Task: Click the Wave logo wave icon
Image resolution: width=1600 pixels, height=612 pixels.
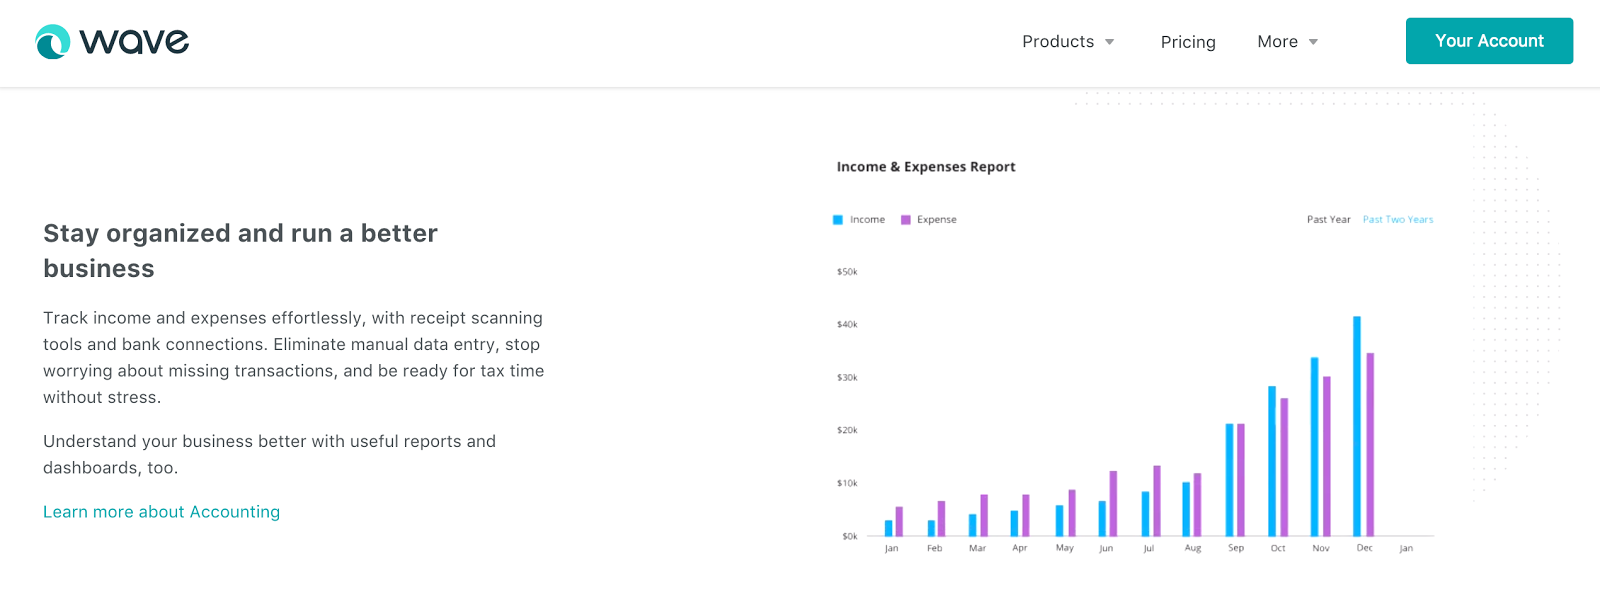Action: (x=52, y=42)
